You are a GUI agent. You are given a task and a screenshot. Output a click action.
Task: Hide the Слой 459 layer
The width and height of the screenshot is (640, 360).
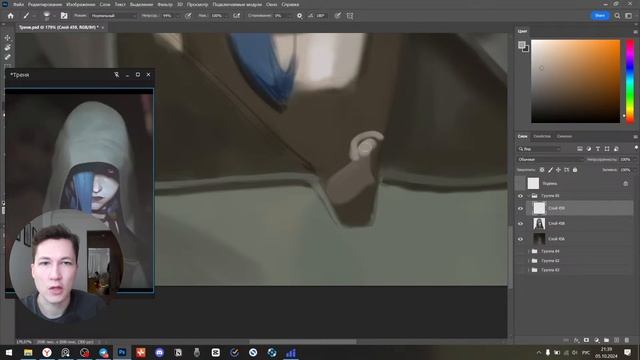pyautogui.click(x=520, y=208)
